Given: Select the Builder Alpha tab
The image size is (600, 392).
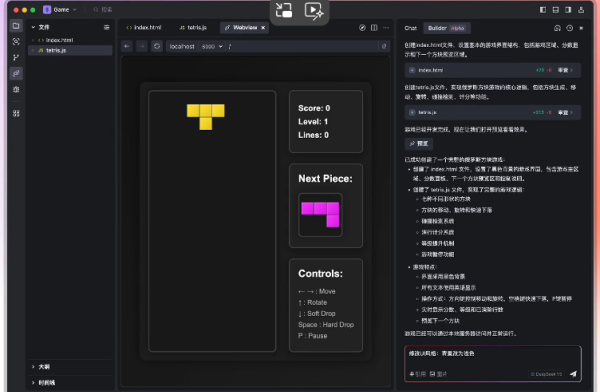Looking at the screenshot, I should click(446, 28).
